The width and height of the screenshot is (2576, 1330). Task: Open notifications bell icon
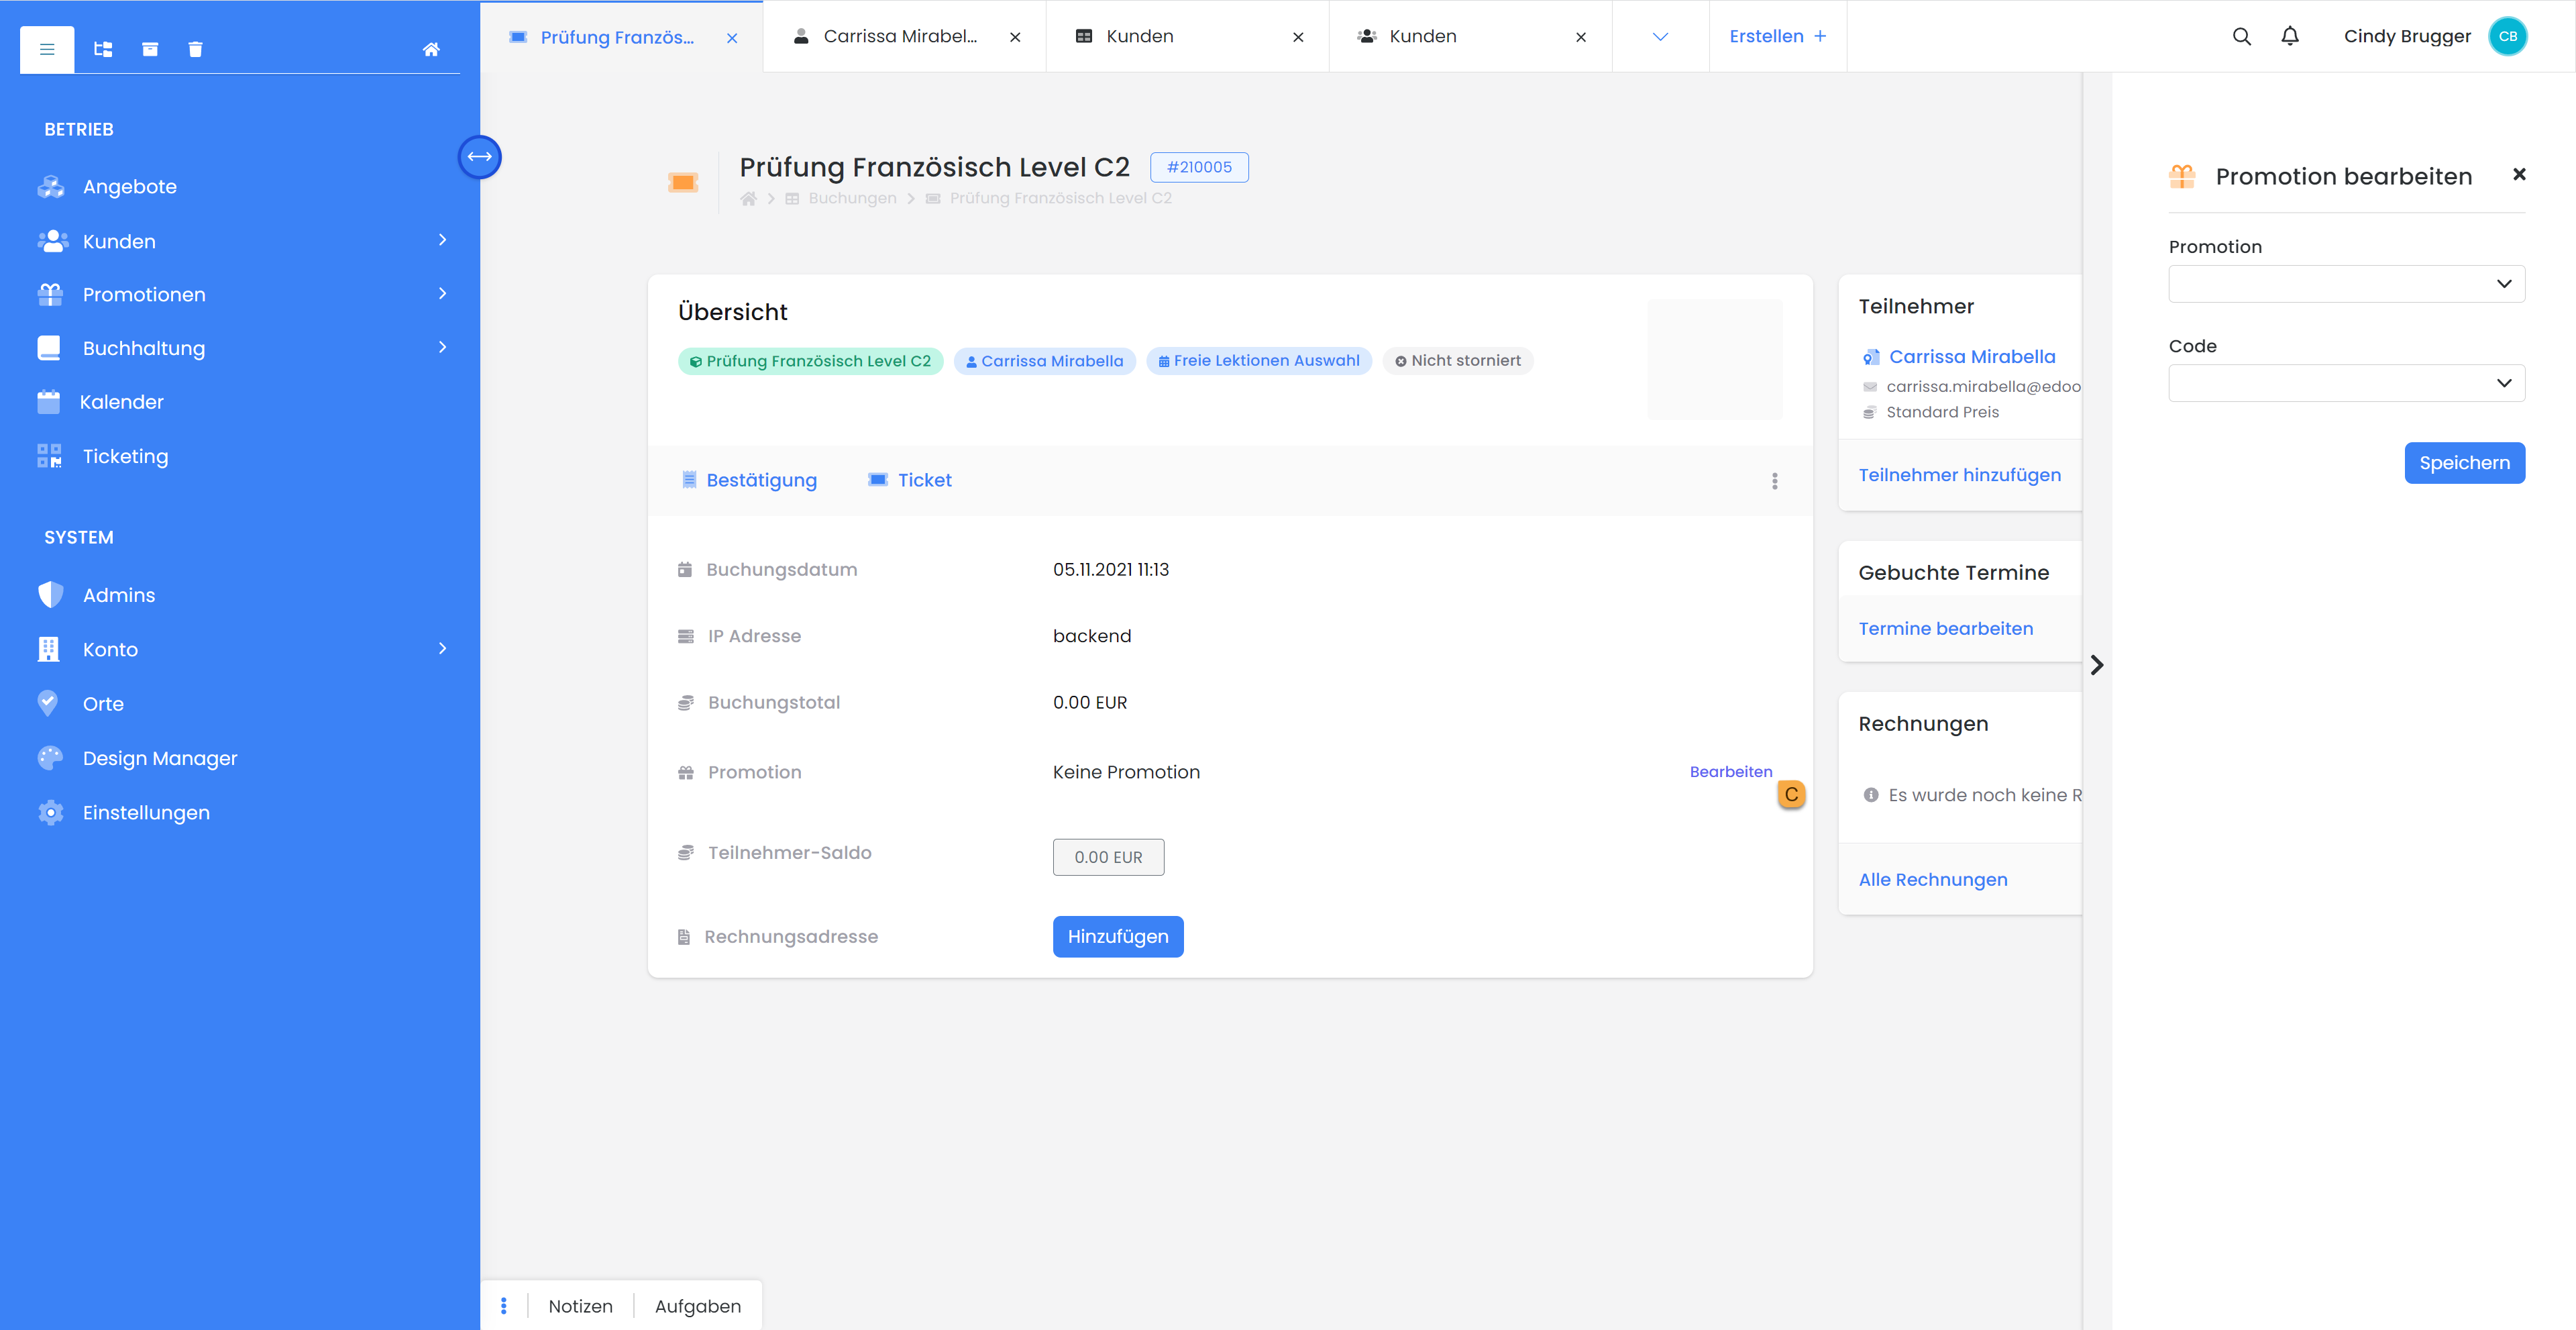pyautogui.click(x=2289, y=36)
